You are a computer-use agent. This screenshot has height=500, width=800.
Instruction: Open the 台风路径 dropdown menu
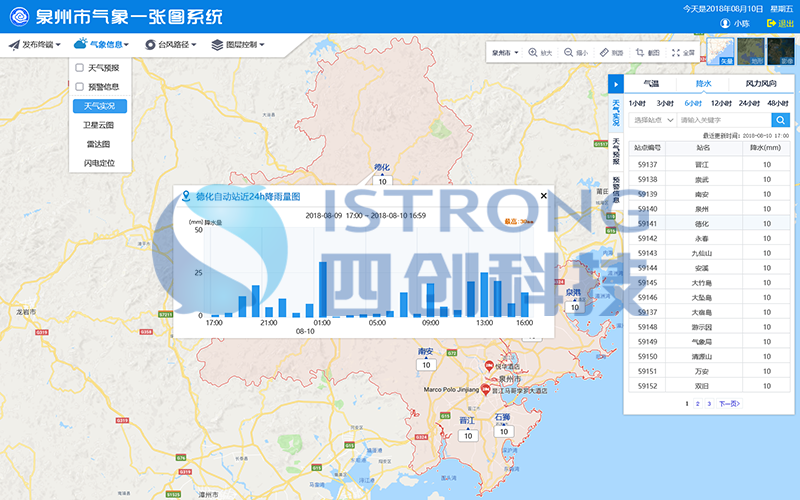pyautogui.click(x=170, y=44)
